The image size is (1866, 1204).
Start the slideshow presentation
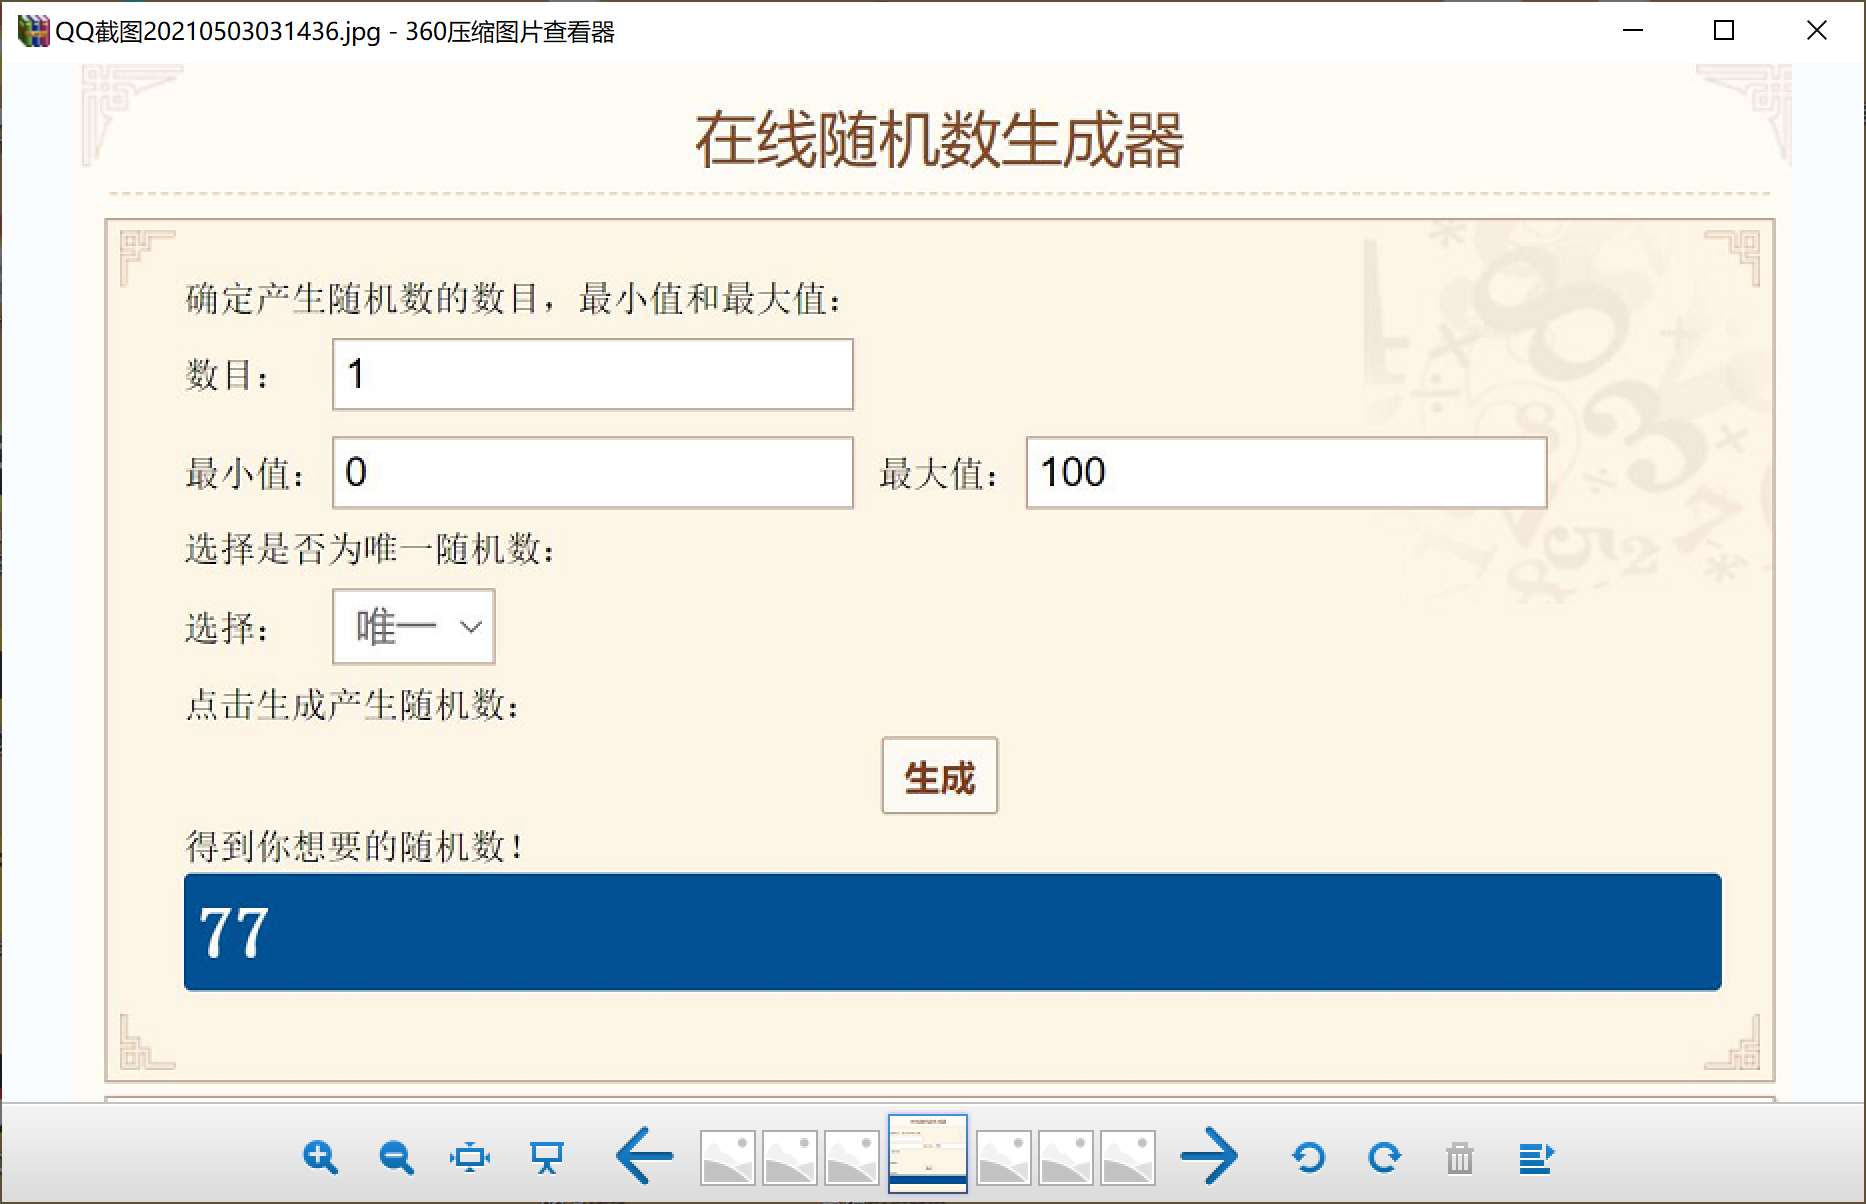tap(547, 1157)
